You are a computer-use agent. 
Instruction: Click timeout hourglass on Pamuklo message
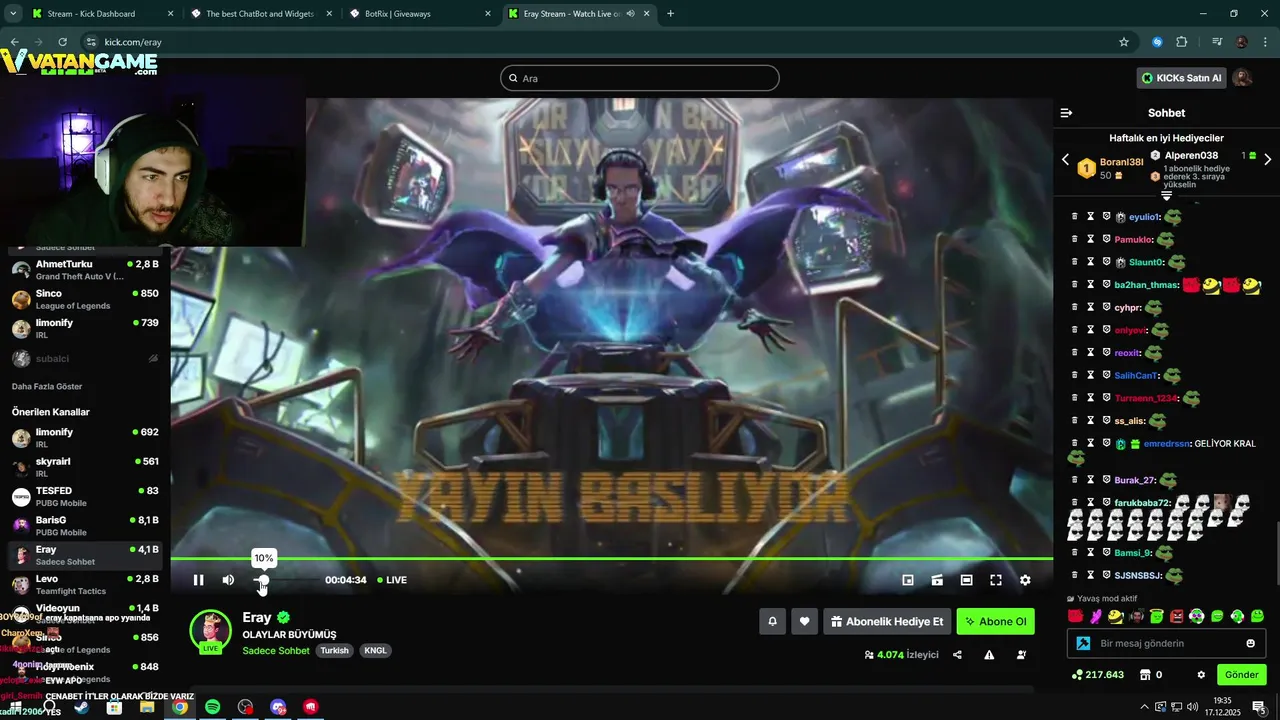[1091, 239]
